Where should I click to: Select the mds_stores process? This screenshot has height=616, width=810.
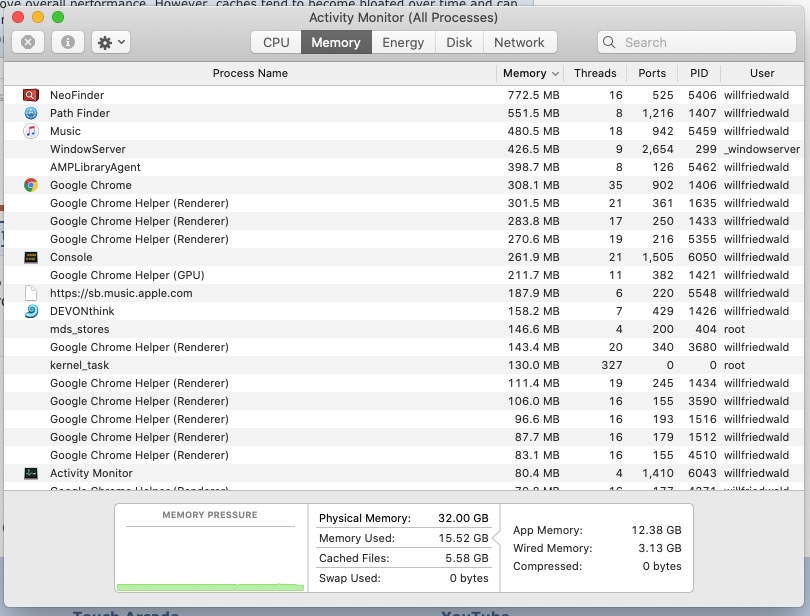tap(80, 329)
